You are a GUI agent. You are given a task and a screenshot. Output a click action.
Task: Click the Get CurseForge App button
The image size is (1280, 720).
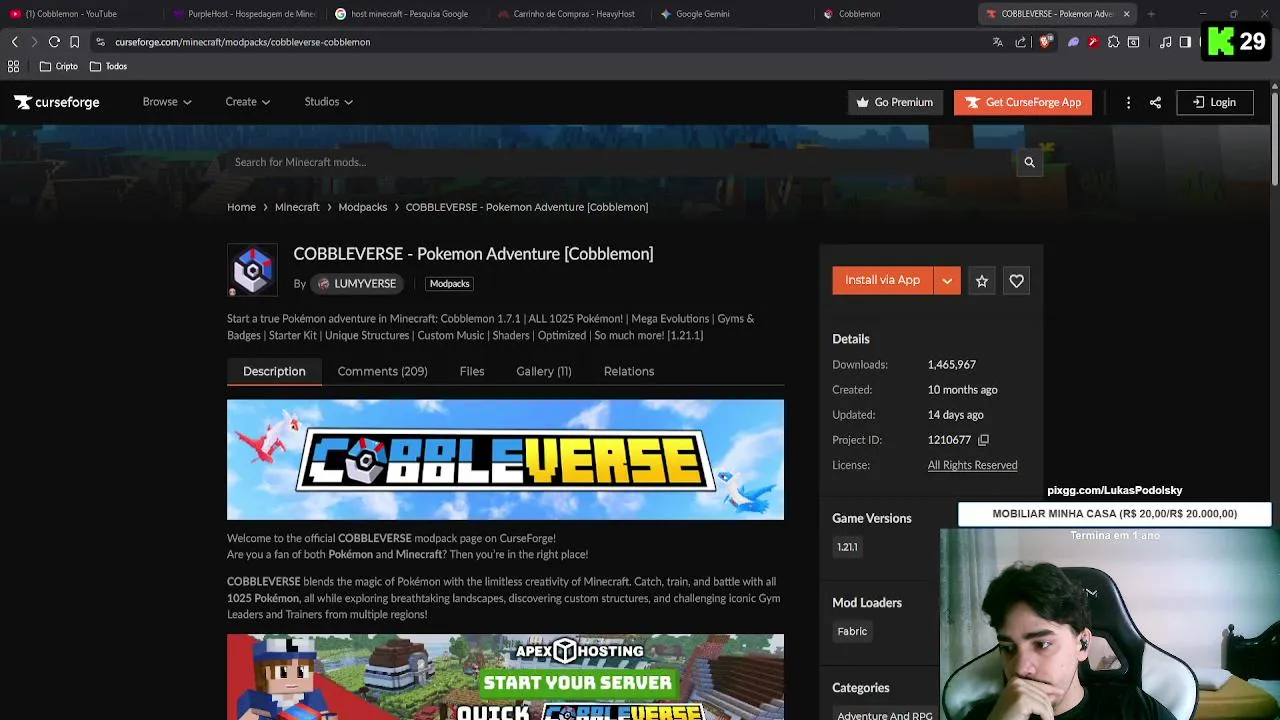[1022, 102]
